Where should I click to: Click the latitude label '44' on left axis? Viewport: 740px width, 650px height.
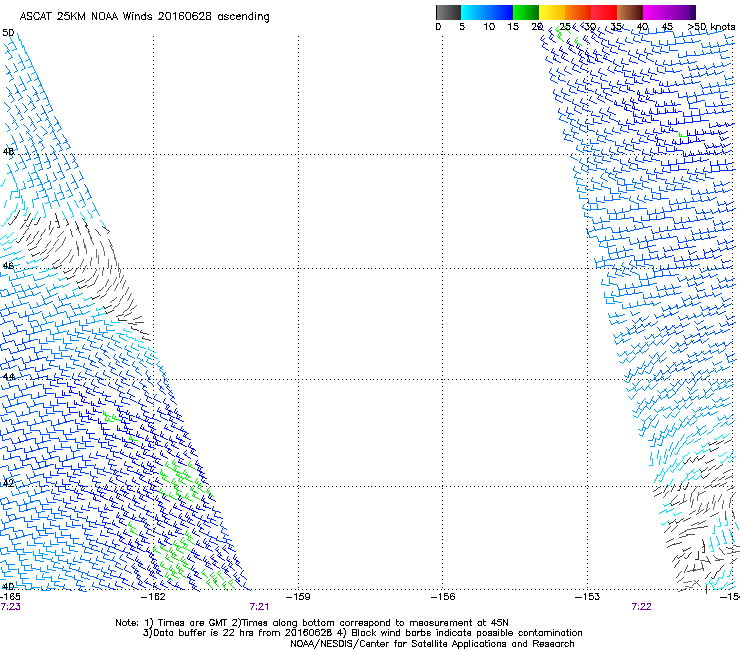(8, 377)
